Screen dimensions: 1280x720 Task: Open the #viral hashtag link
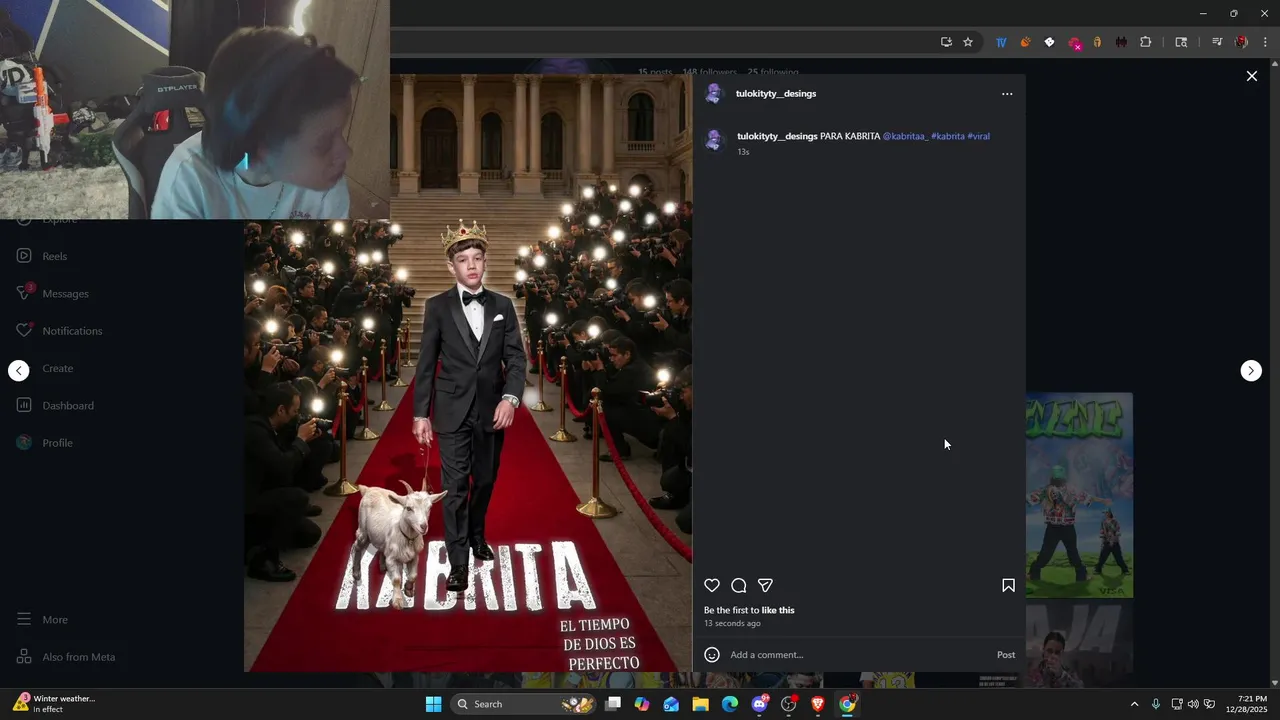pyautogui.click(x=978, y=136)
